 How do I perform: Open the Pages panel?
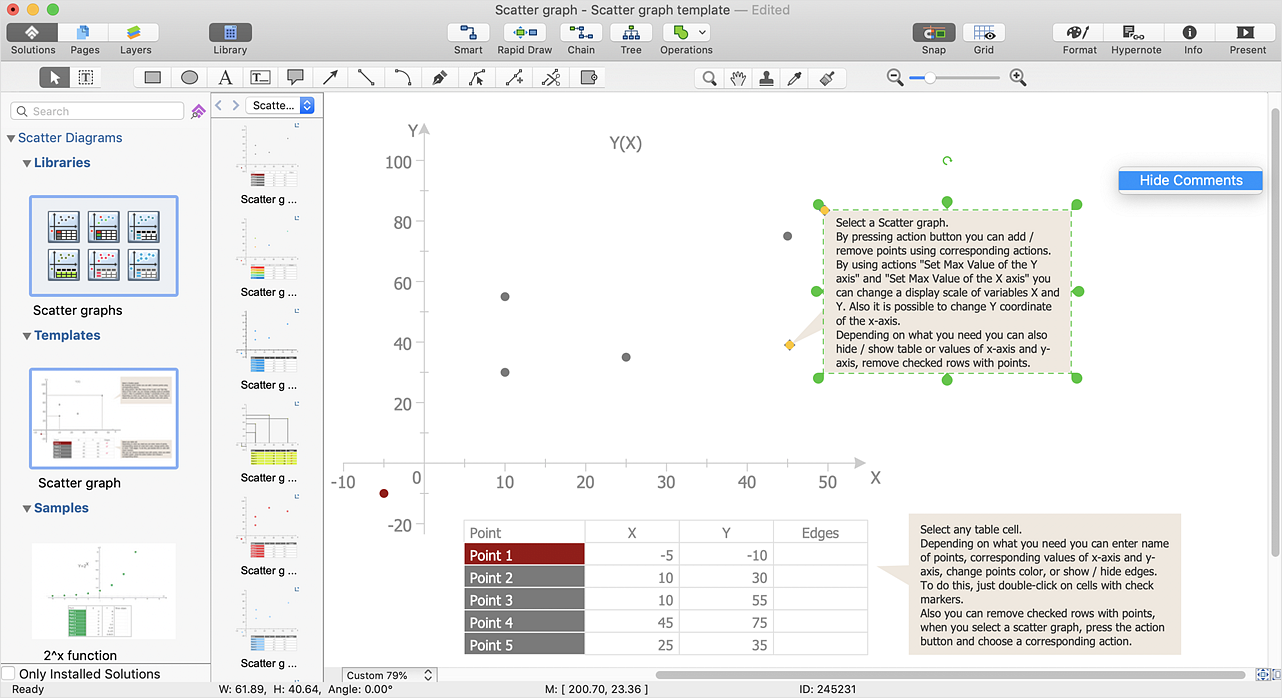pos(84,33)
